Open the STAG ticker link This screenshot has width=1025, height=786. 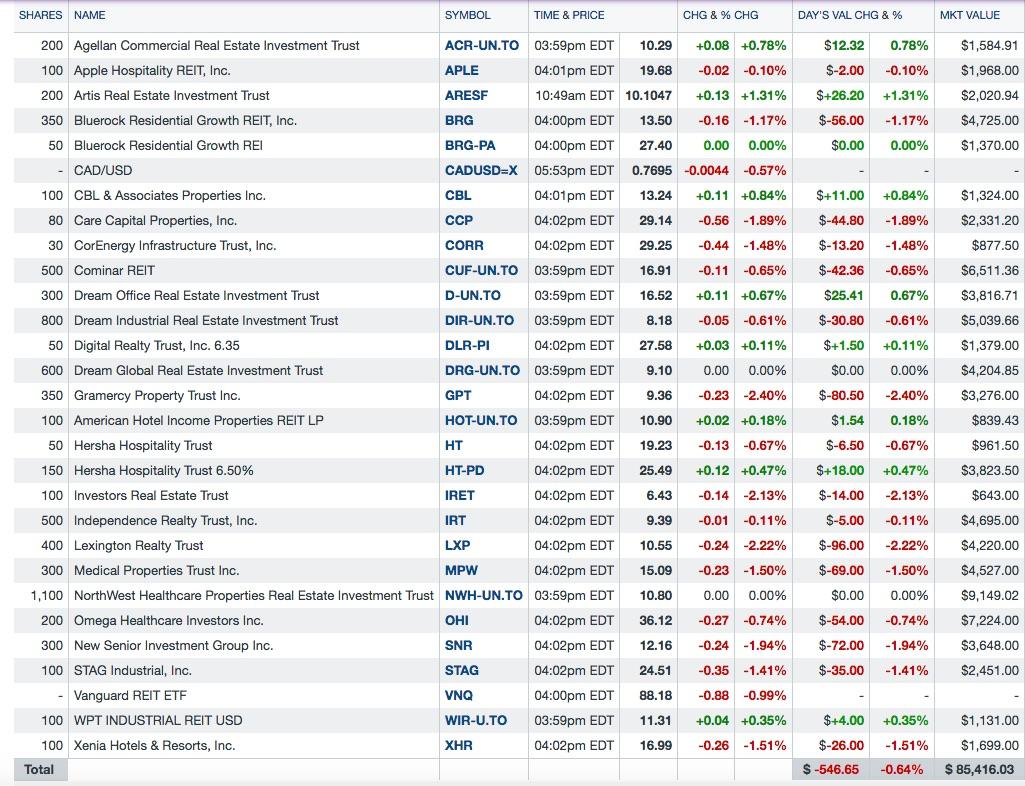[462, 671]
